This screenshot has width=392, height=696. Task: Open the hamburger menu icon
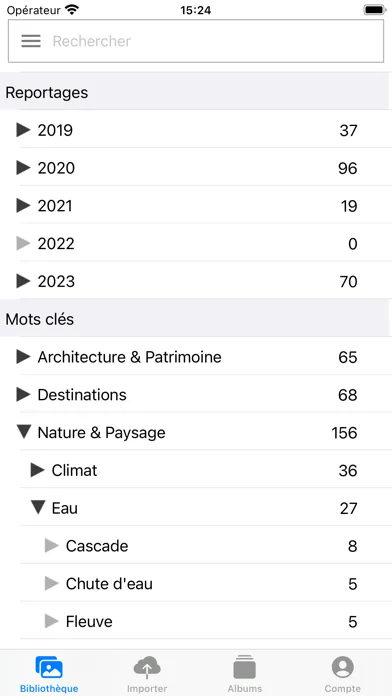pos(31,41)
